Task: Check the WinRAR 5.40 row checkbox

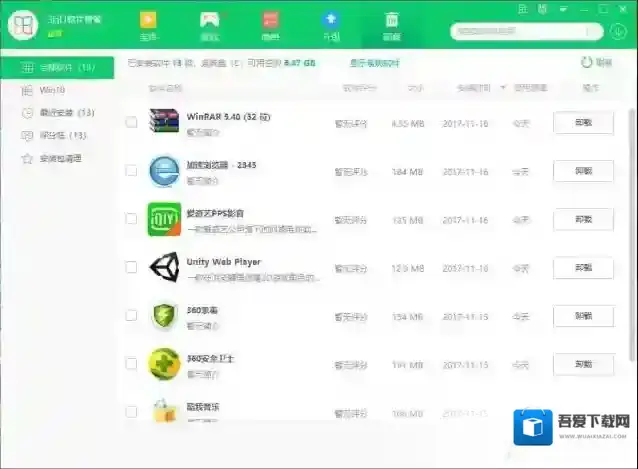Action: coord(131,123)
